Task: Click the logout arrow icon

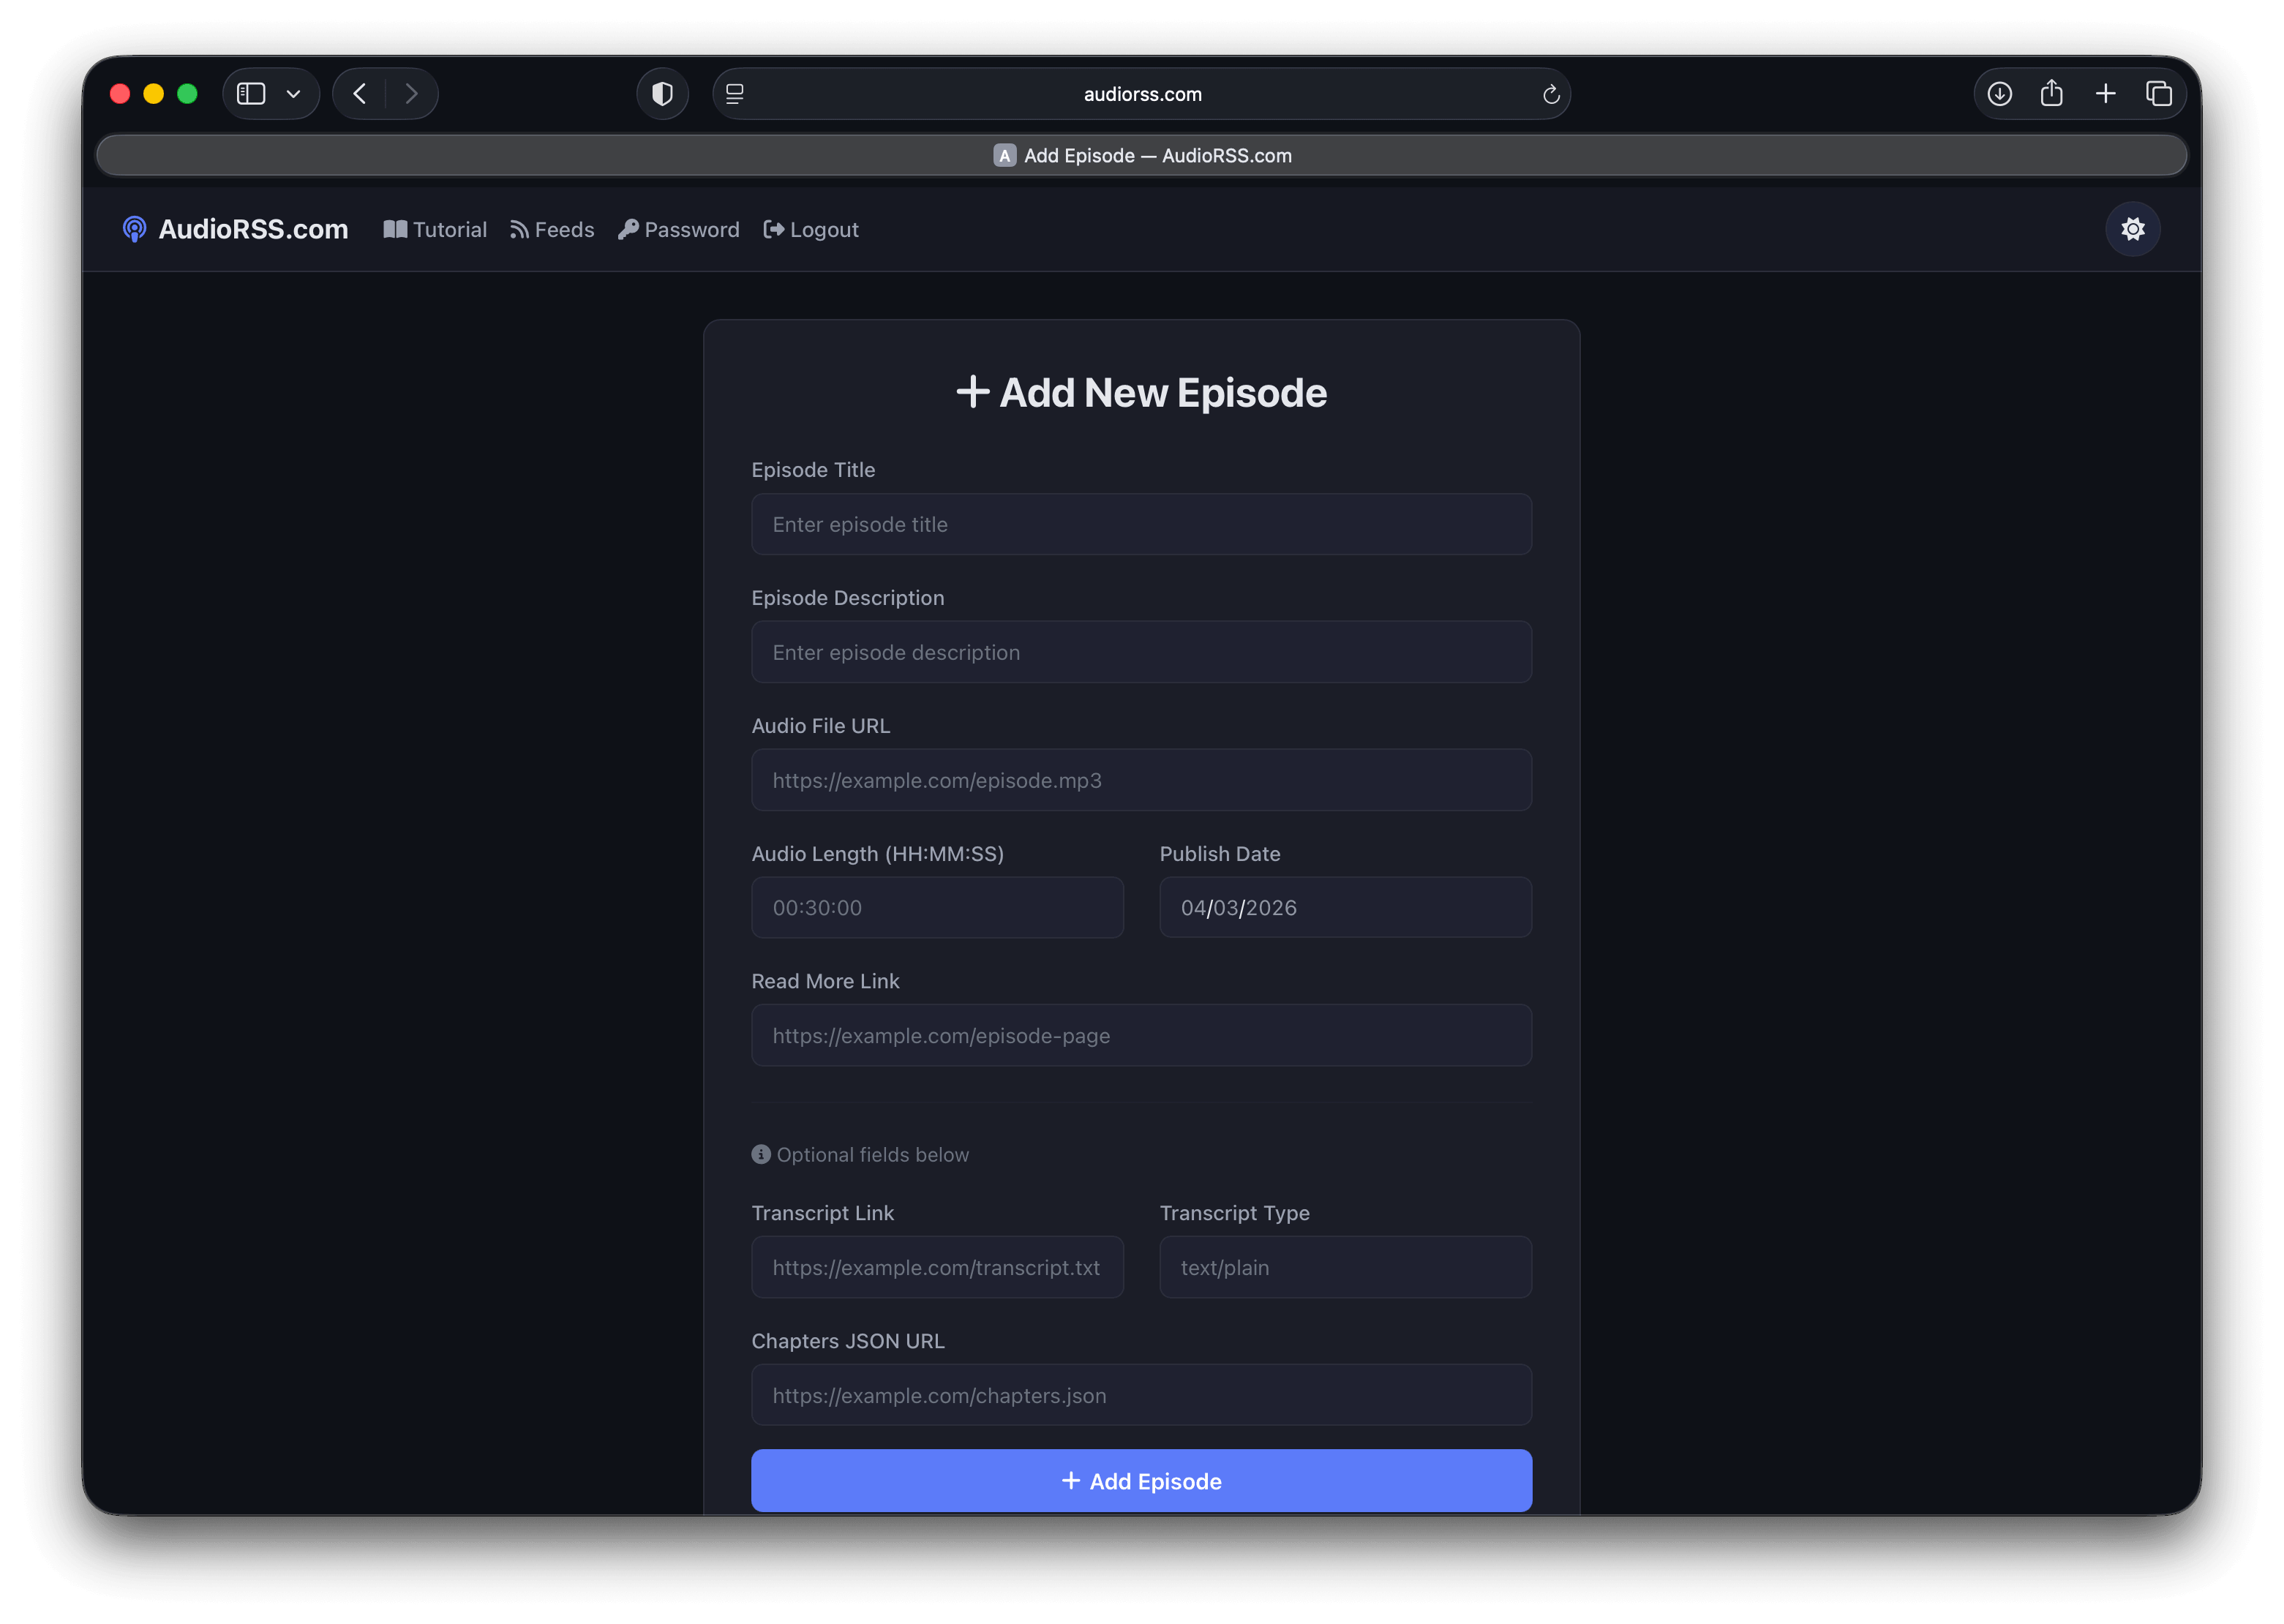Action: (773, 229)
